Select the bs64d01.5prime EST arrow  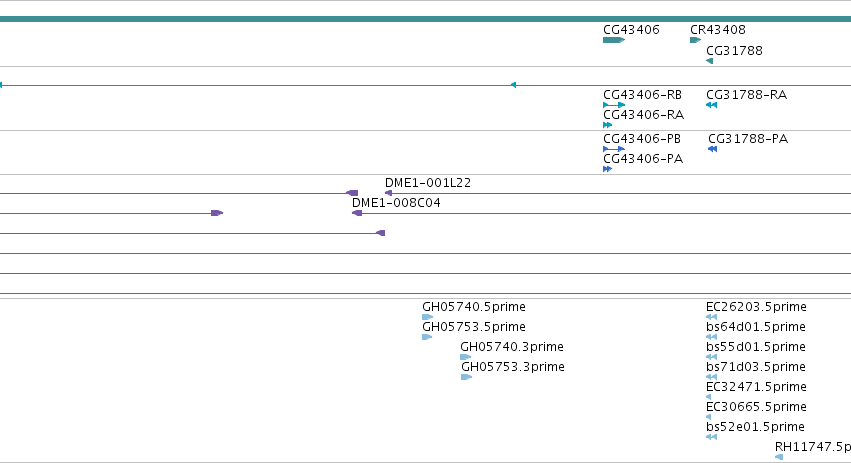712,337
